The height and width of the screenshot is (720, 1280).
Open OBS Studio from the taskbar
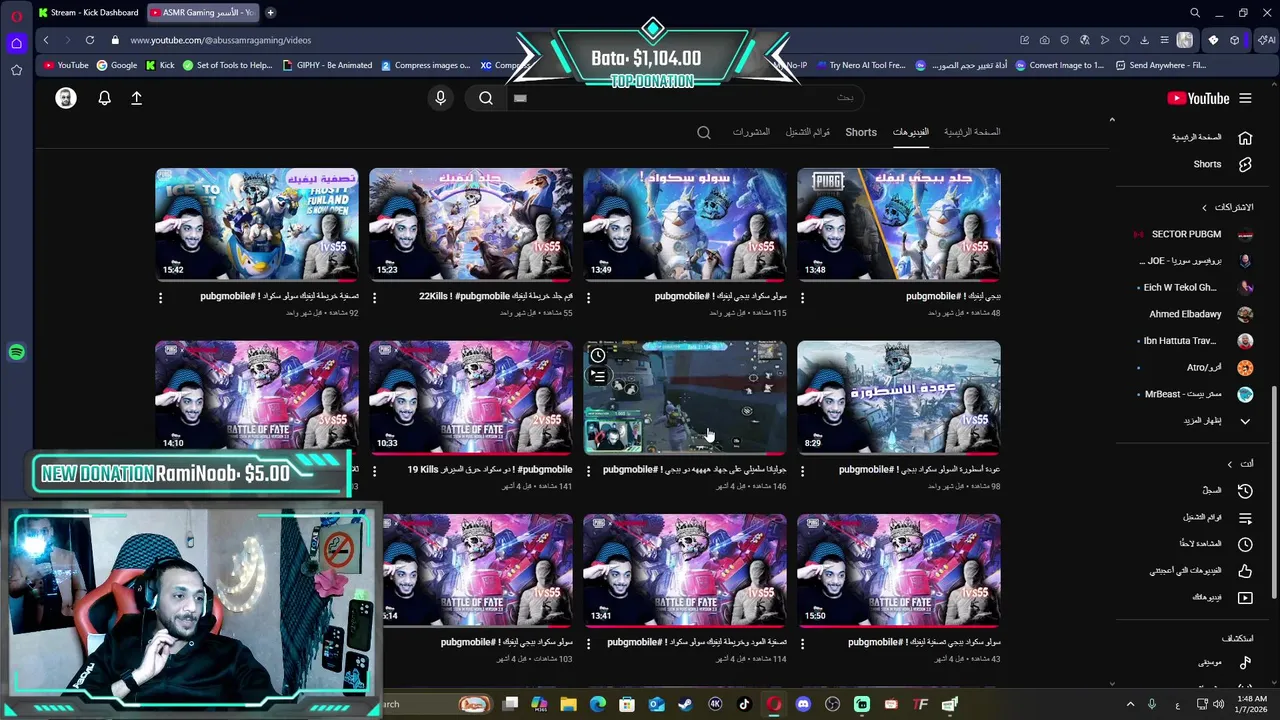pyautogui.click(x=832, y=704)
